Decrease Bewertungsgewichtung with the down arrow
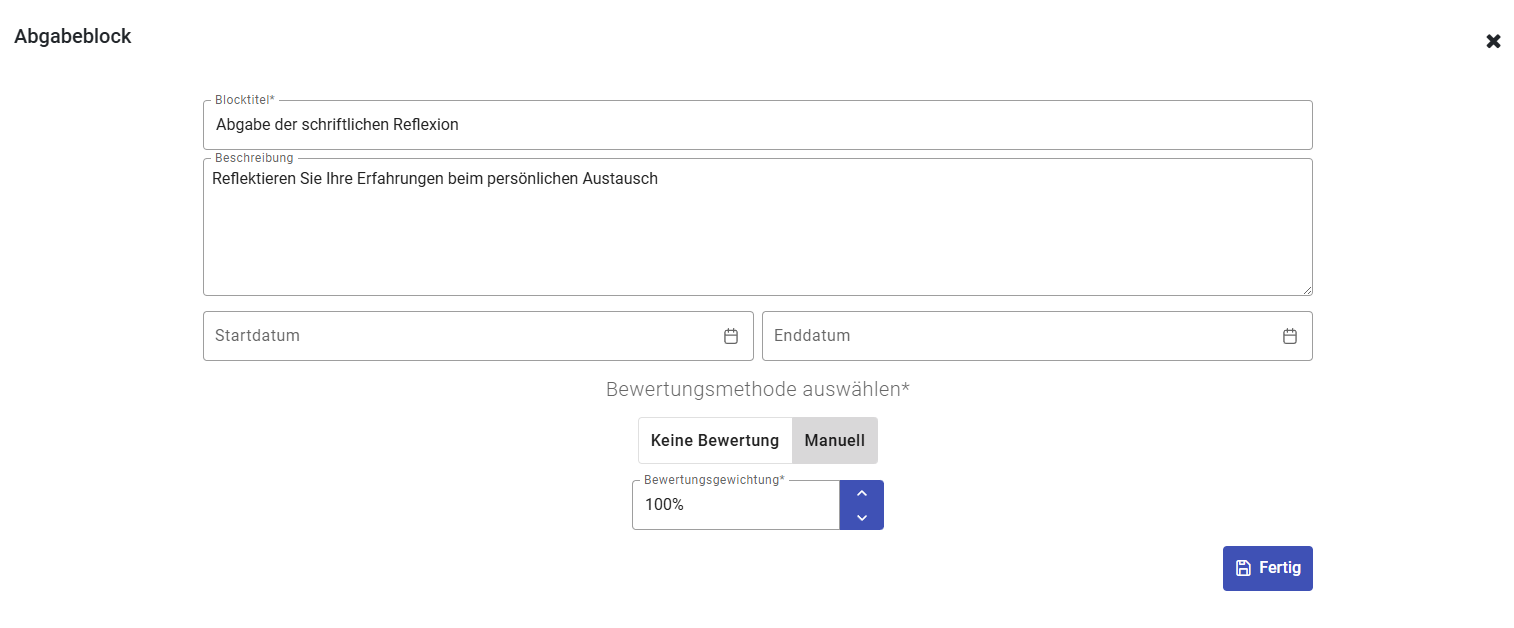This screenshot has width=1514, height=628. [x=861, y=517]
